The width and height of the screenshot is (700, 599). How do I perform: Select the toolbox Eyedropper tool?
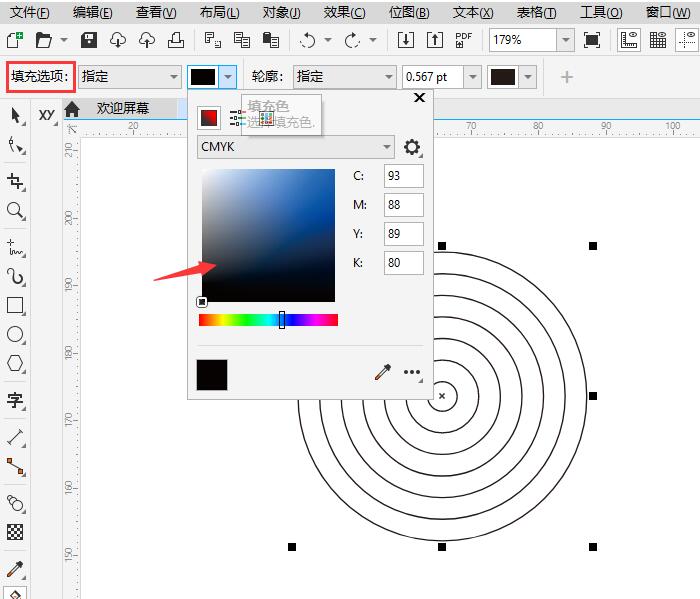16,569
